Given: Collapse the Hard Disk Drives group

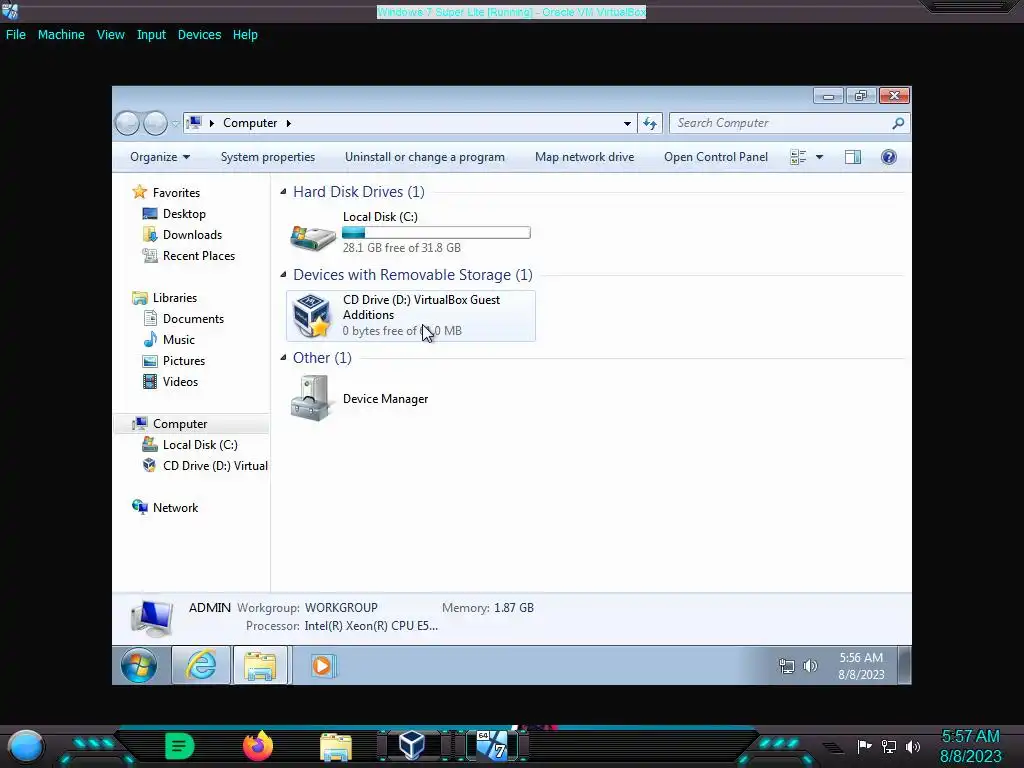Looking at the screenshot, I should tap(283, 191).
